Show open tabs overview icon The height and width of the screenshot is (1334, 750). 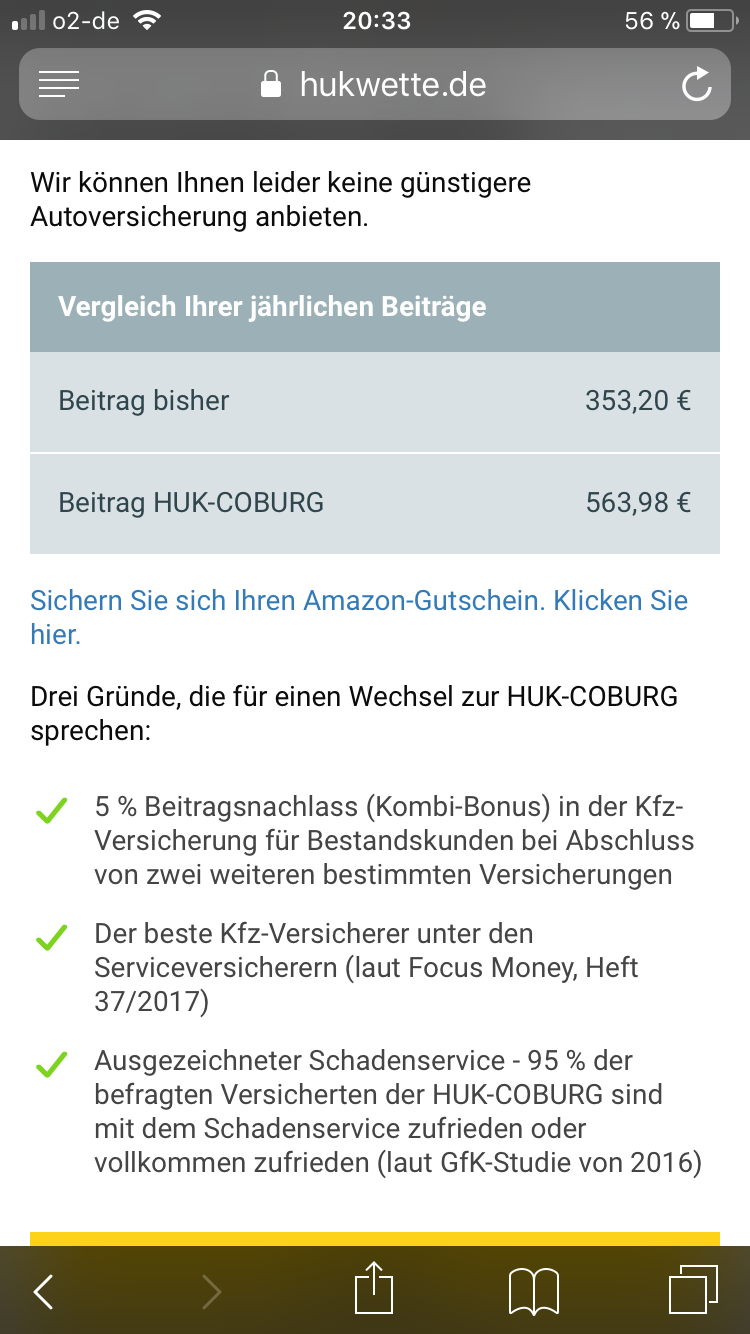point(693,1290)
